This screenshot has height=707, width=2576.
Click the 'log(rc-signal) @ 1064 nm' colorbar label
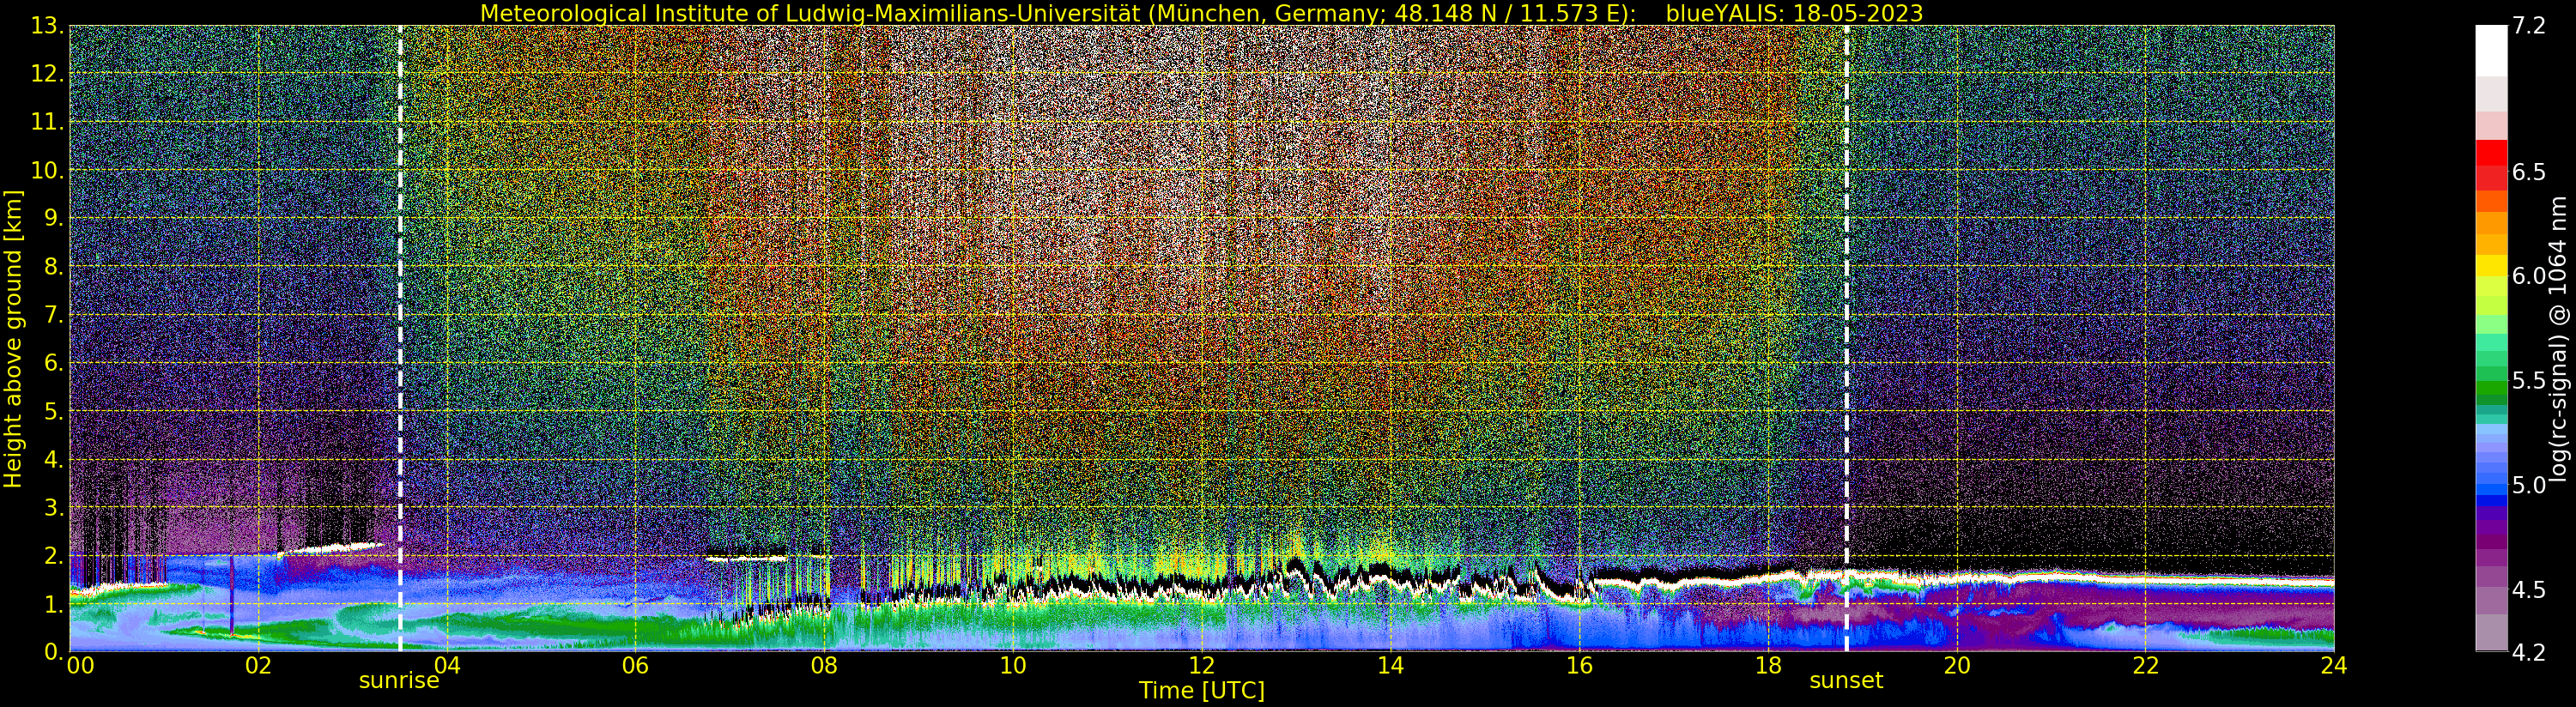[2558, 338]
